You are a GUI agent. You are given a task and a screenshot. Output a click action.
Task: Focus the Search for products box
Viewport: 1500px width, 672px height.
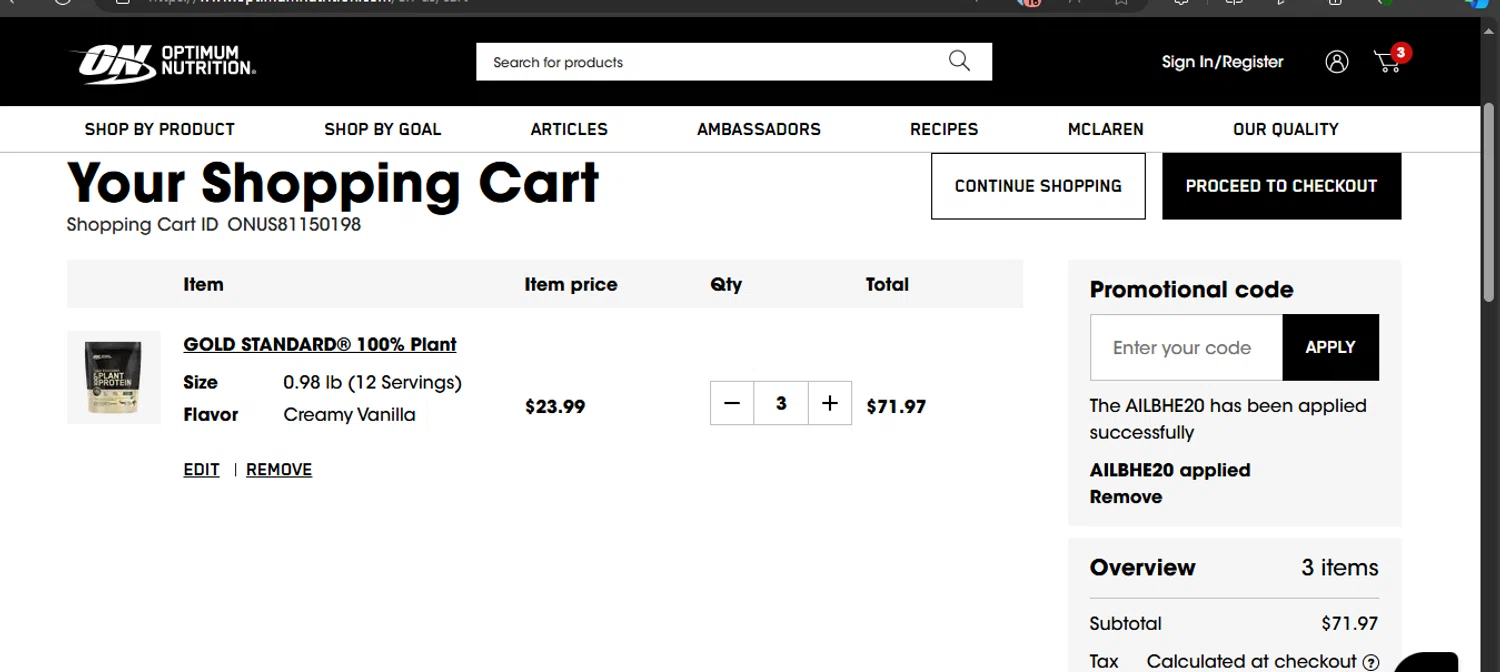tap(710, 62)
